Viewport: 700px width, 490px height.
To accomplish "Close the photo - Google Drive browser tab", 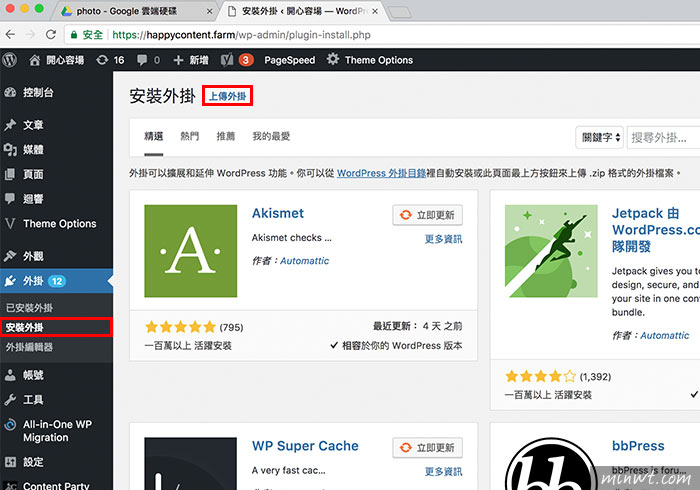I will [x=209, y=12].
